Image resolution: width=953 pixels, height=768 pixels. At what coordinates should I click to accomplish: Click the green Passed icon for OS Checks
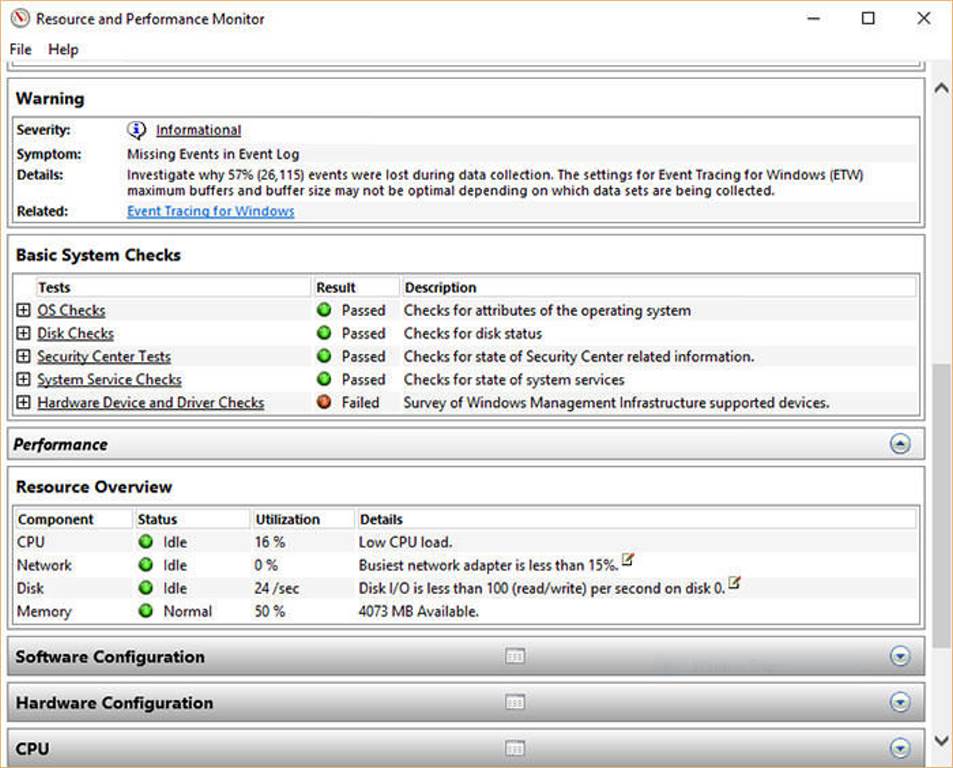coord(324,310)
